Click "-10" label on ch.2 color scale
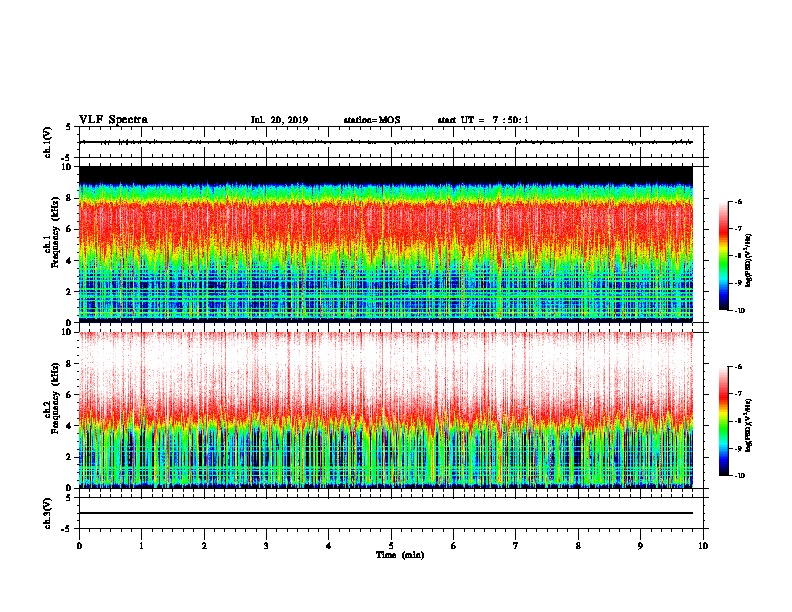 739,476
